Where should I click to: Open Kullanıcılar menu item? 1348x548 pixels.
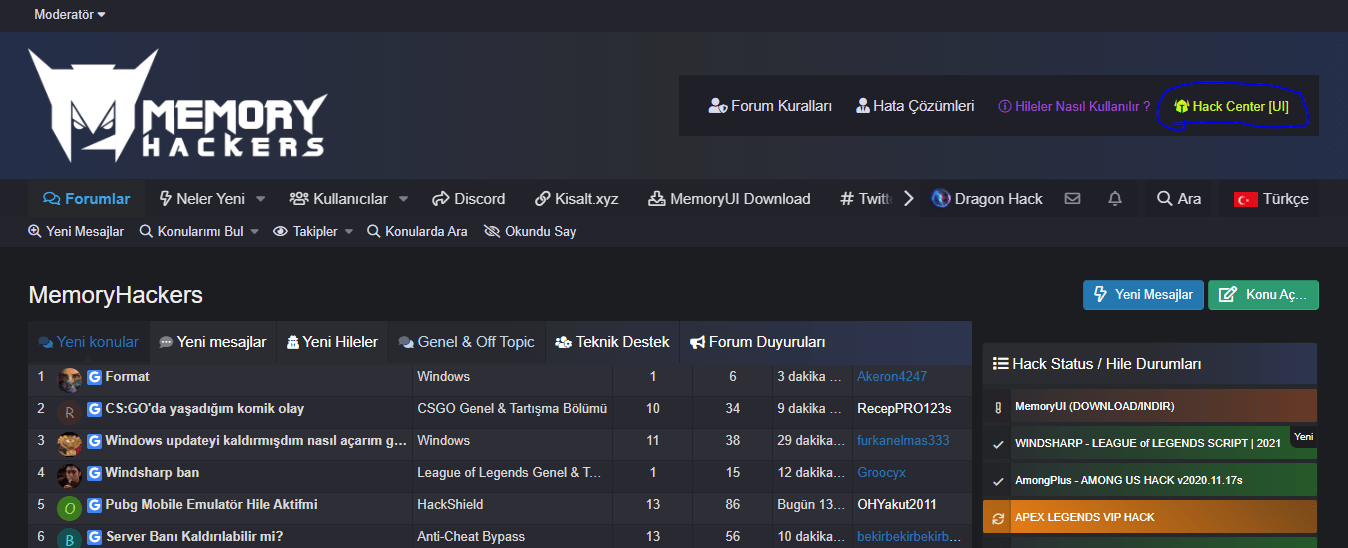coord(338,198)
